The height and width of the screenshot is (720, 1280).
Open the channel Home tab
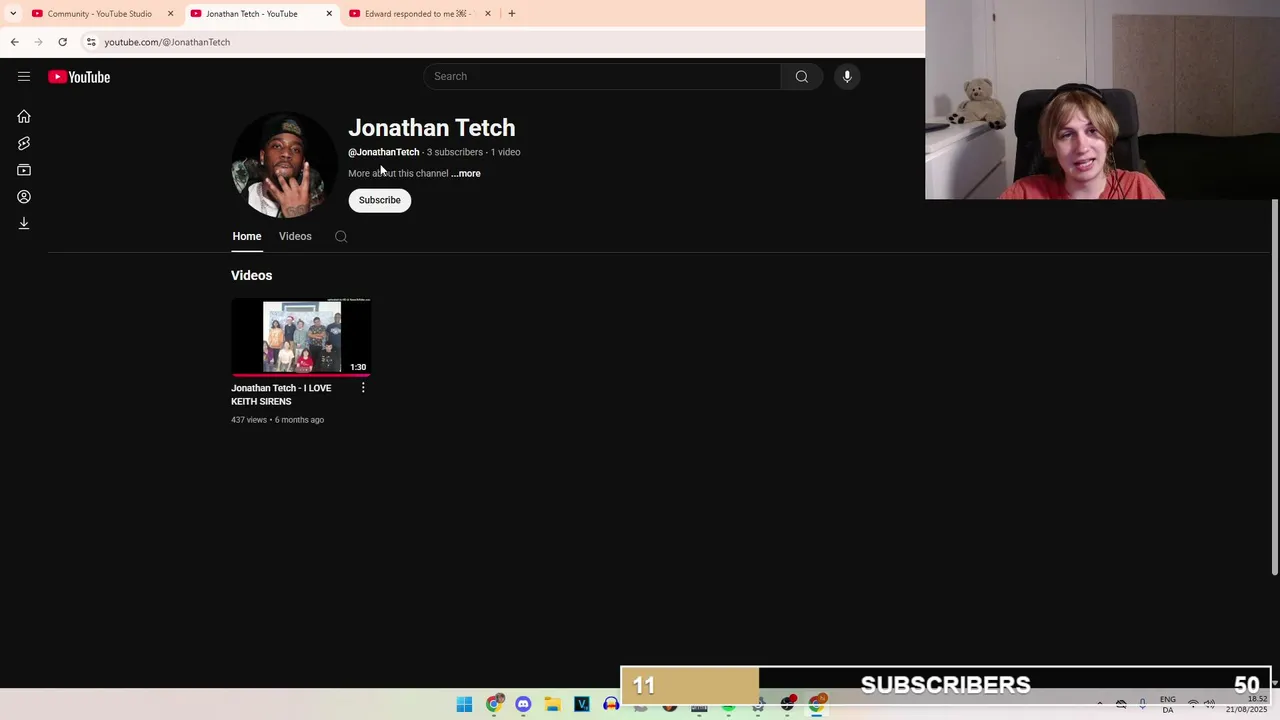point(247,237)
